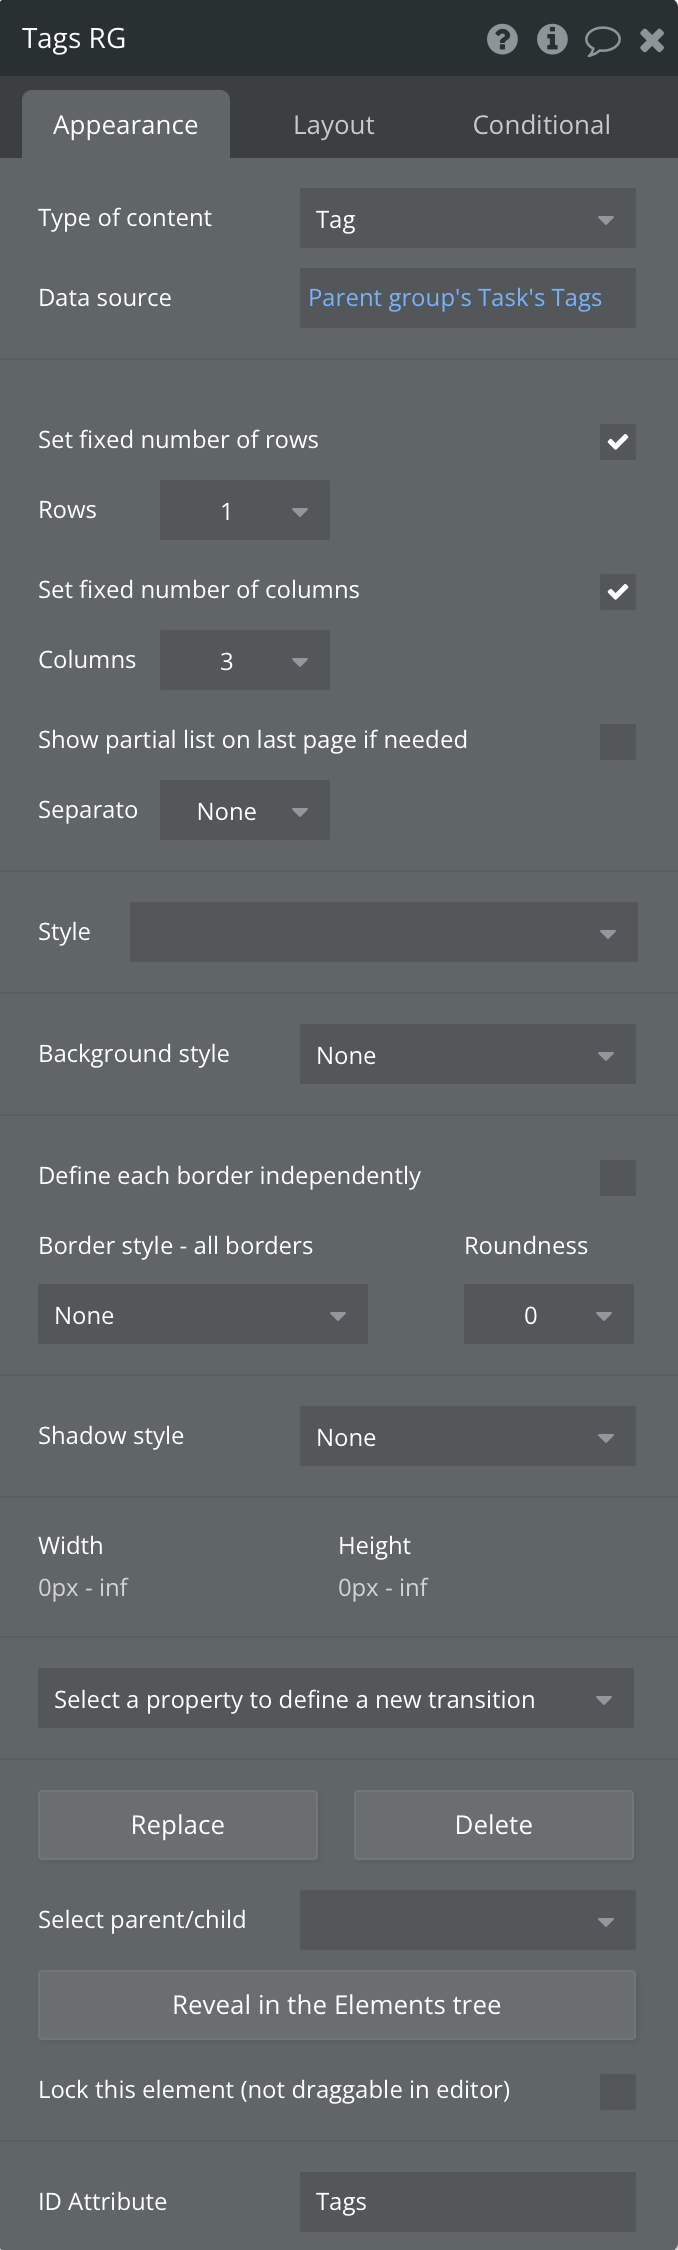Switch to the Layout tab
The image size is (678, 2250).
coord(334,125)
